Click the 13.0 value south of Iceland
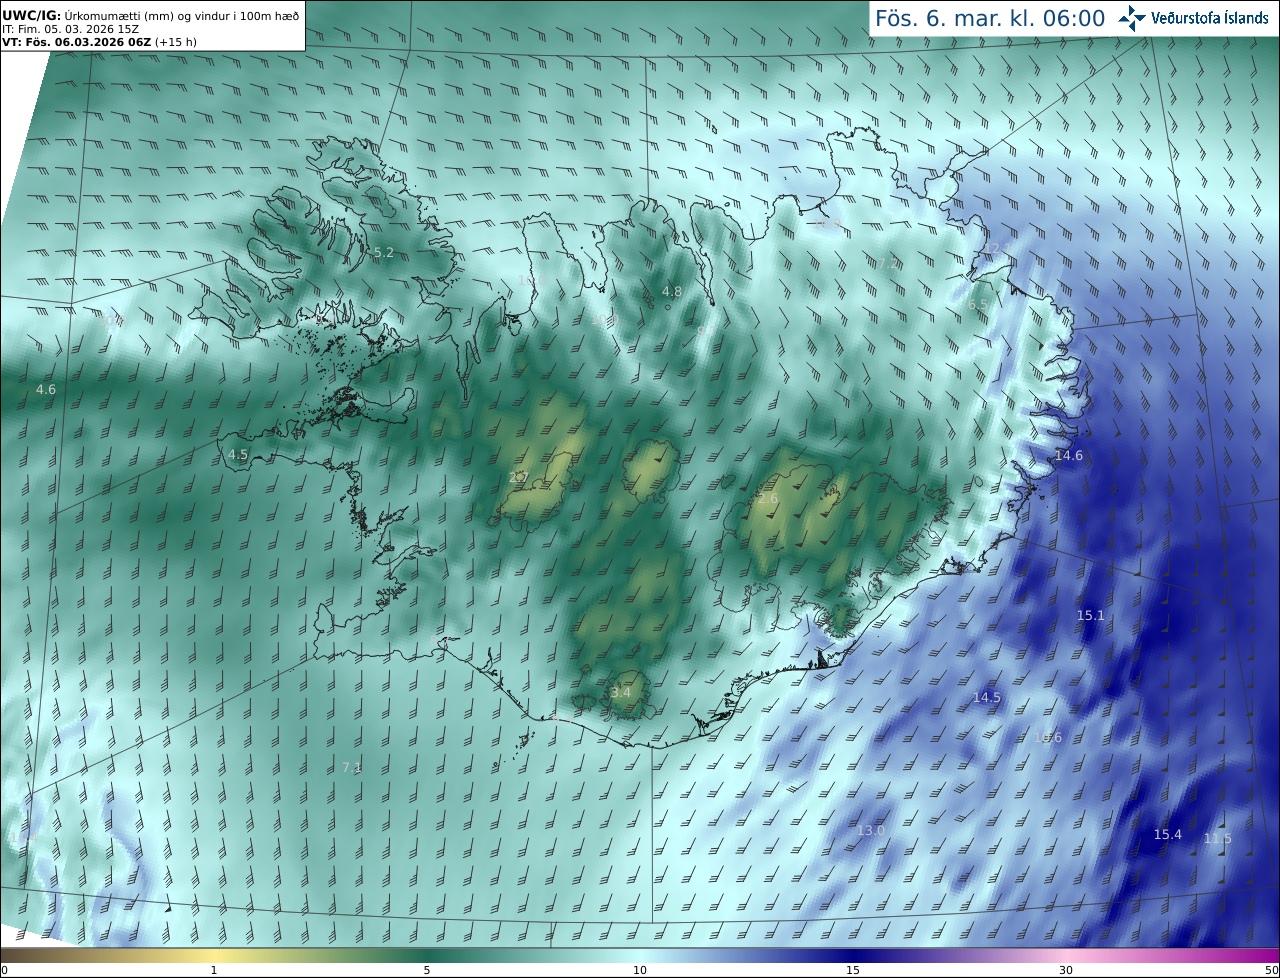The width and height of the screenshot is (1280, 978). [871, 830]
